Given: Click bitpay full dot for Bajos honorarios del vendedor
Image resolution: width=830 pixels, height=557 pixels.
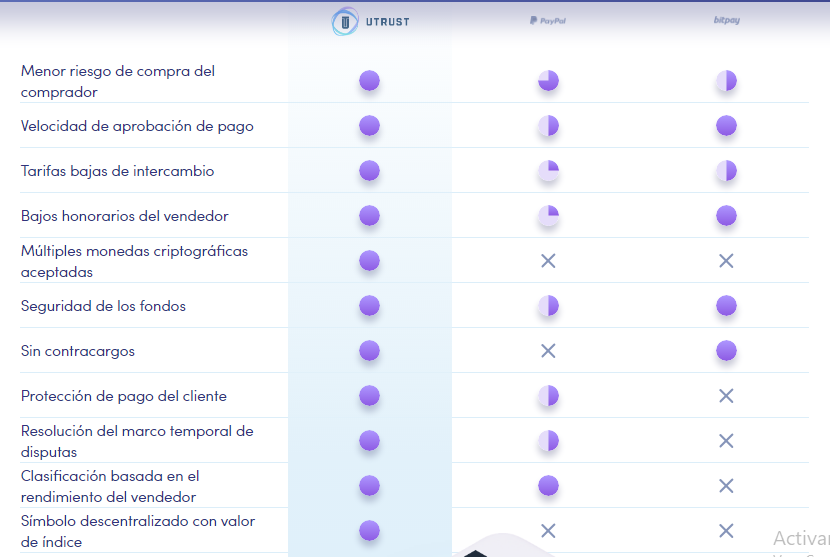Looking at the screenshot, I should point(726,215).
